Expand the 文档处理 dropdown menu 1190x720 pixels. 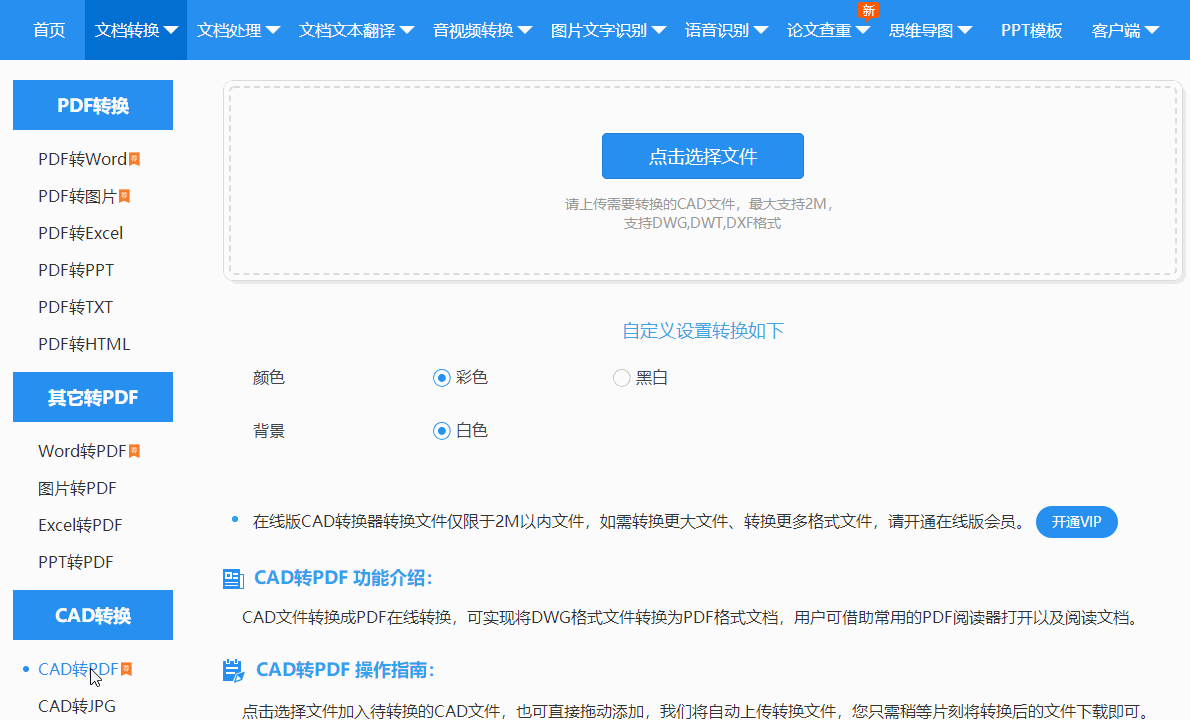[238, 30]
